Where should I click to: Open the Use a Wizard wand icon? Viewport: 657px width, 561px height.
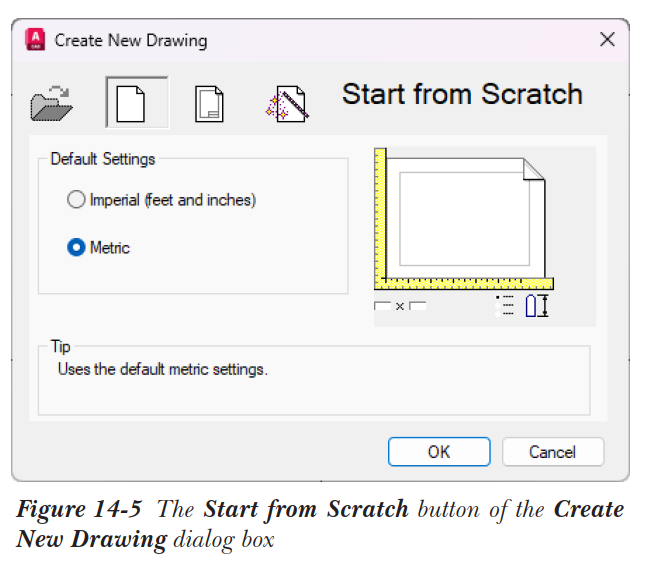pyautogui.click(x=287, y=103)
